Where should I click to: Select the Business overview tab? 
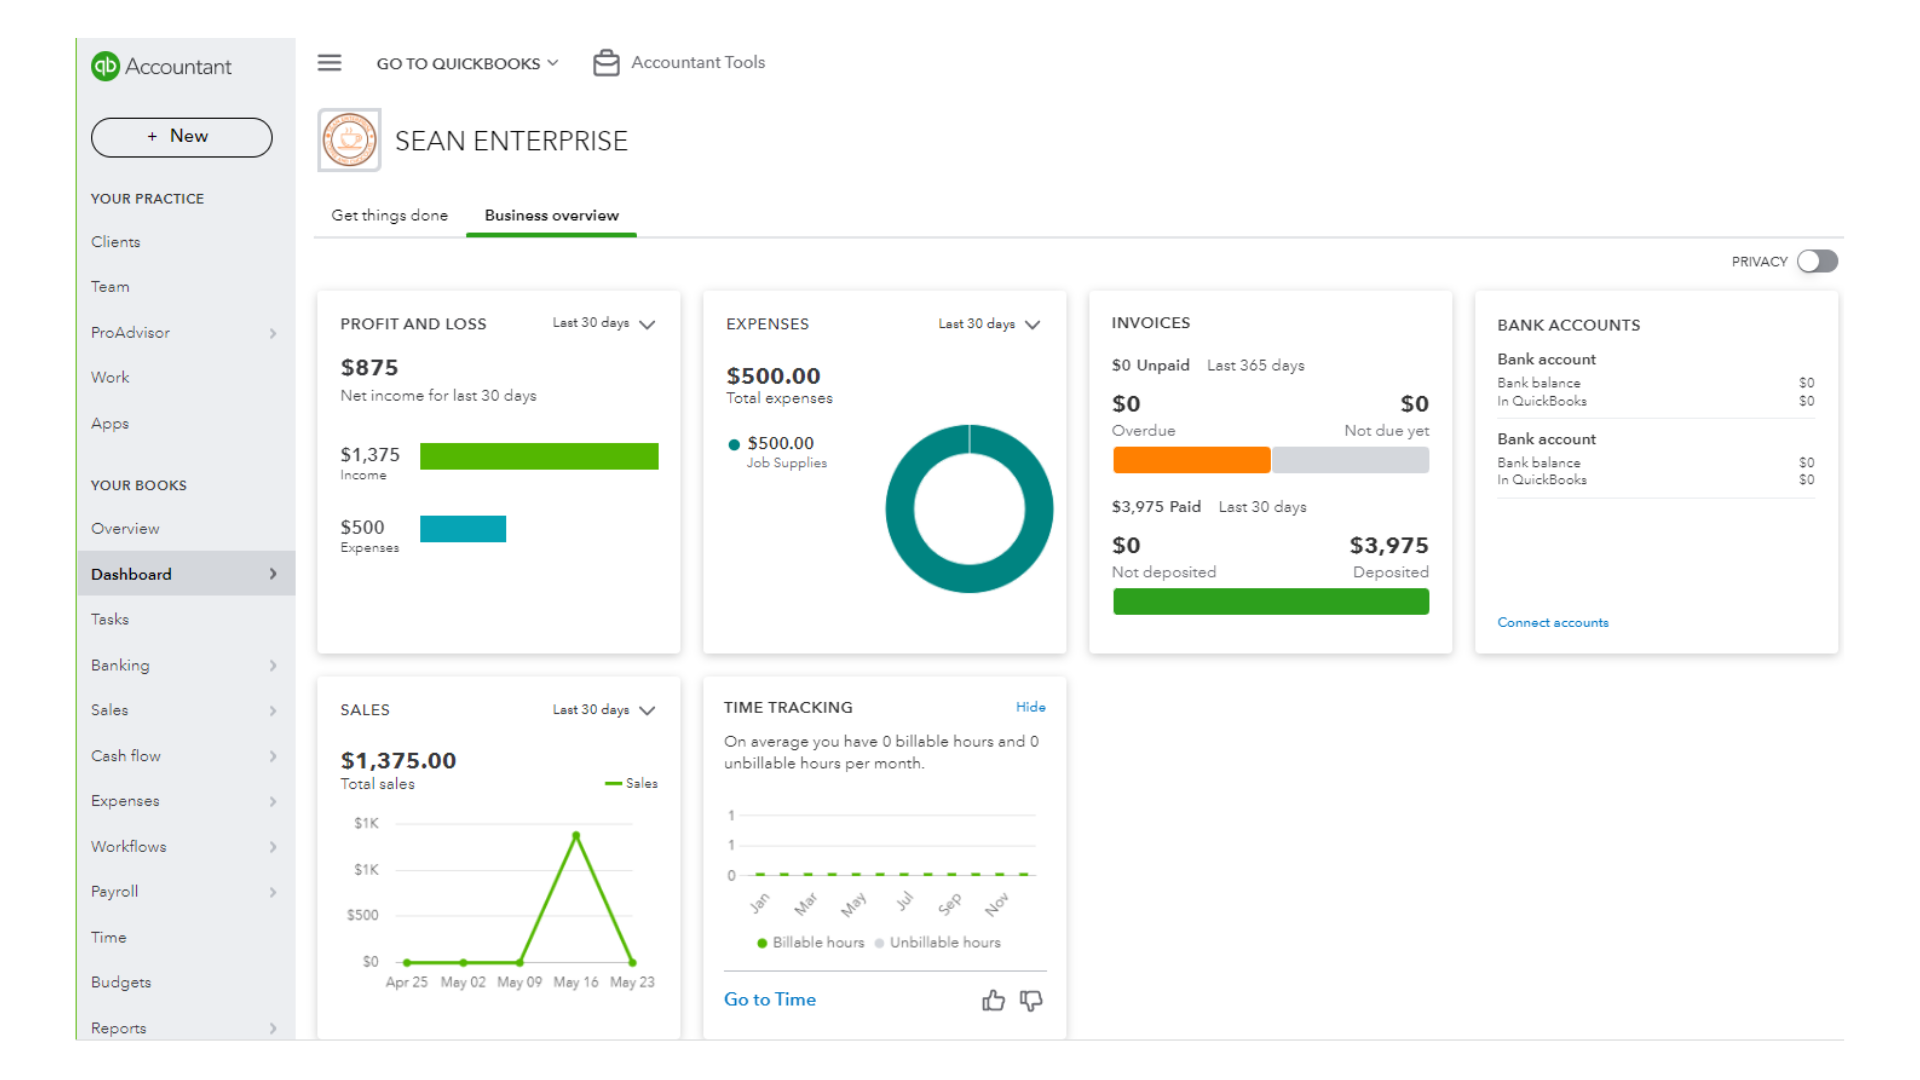(551, 215)
